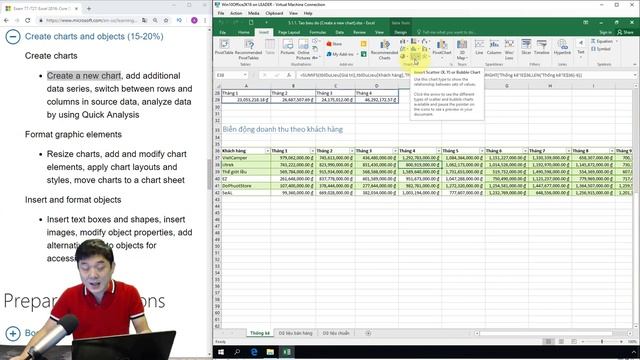Open the My Add-ins dropdown

342,54
